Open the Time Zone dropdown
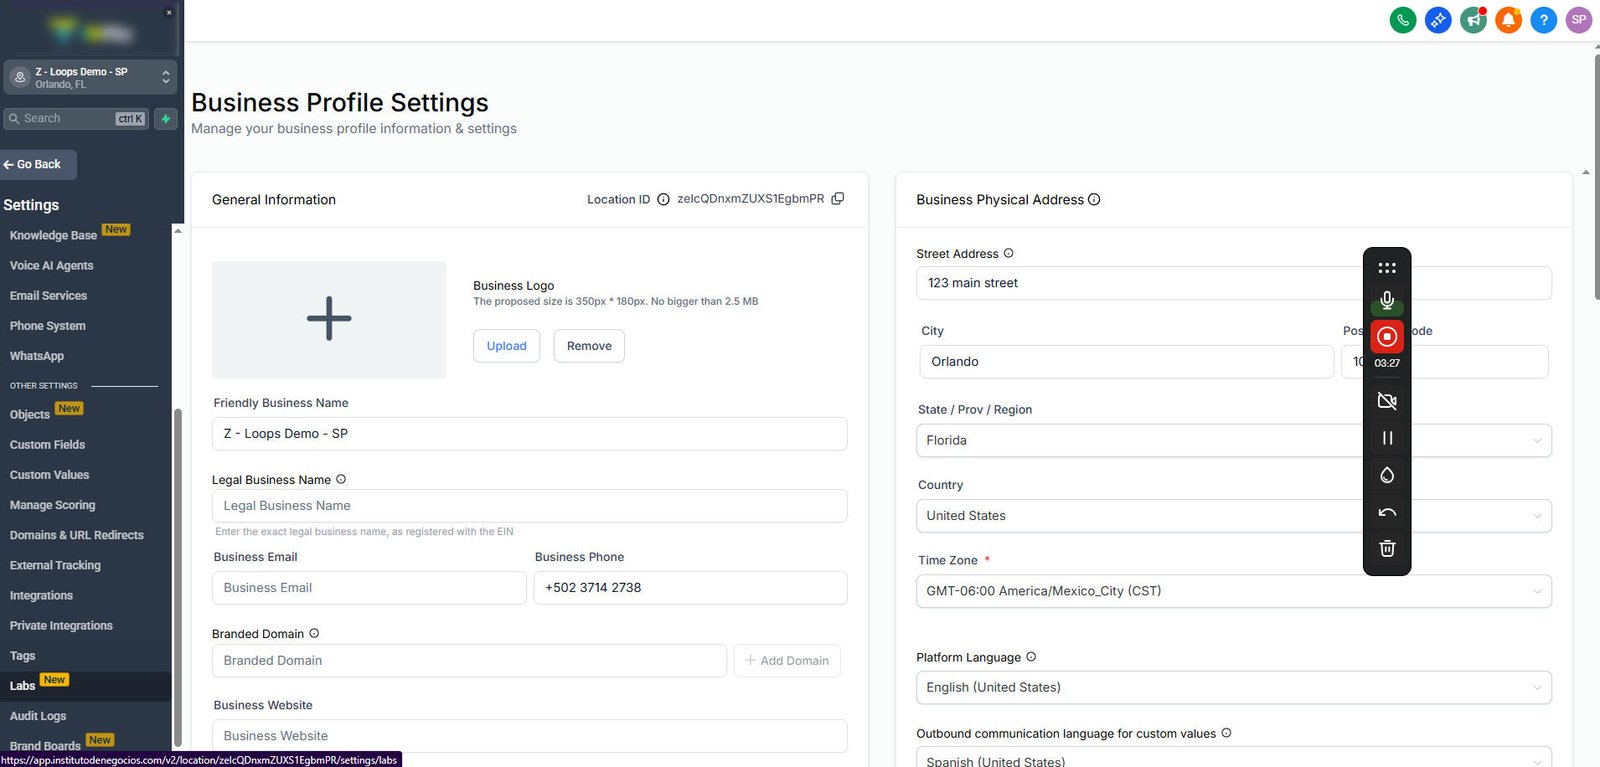This screenshot has height=767, width=1600. coord(1234,591)
